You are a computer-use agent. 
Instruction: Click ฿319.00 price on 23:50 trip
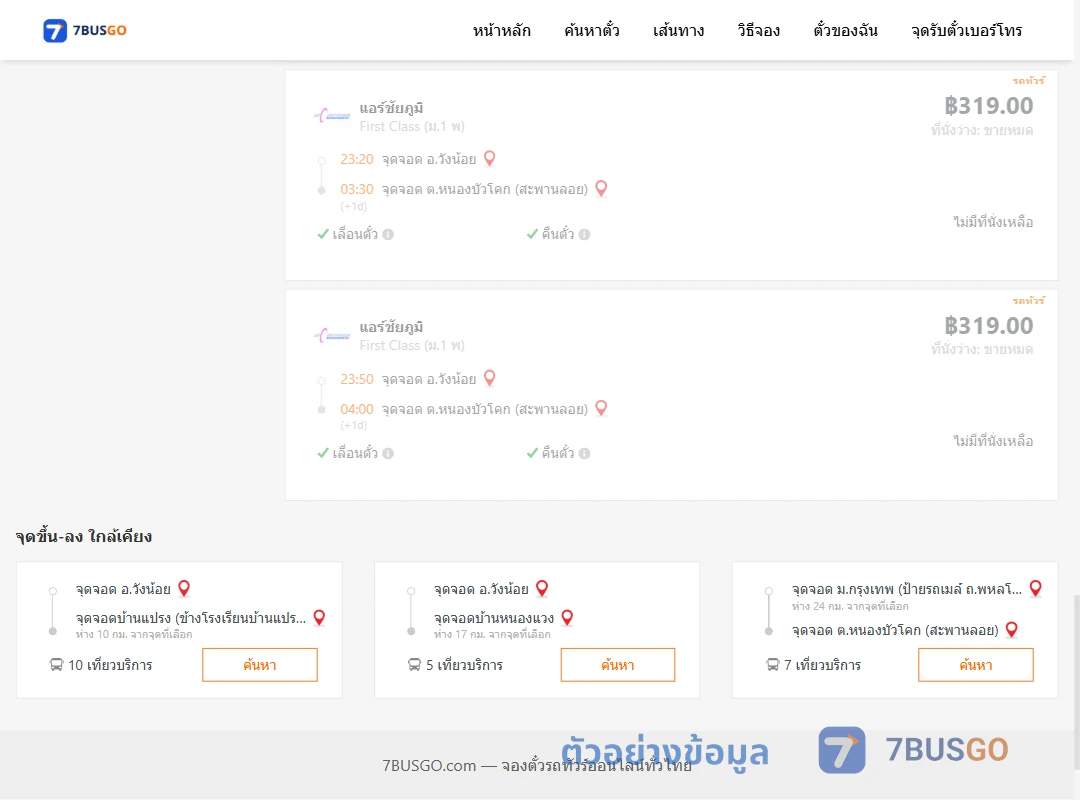point(988,325)
